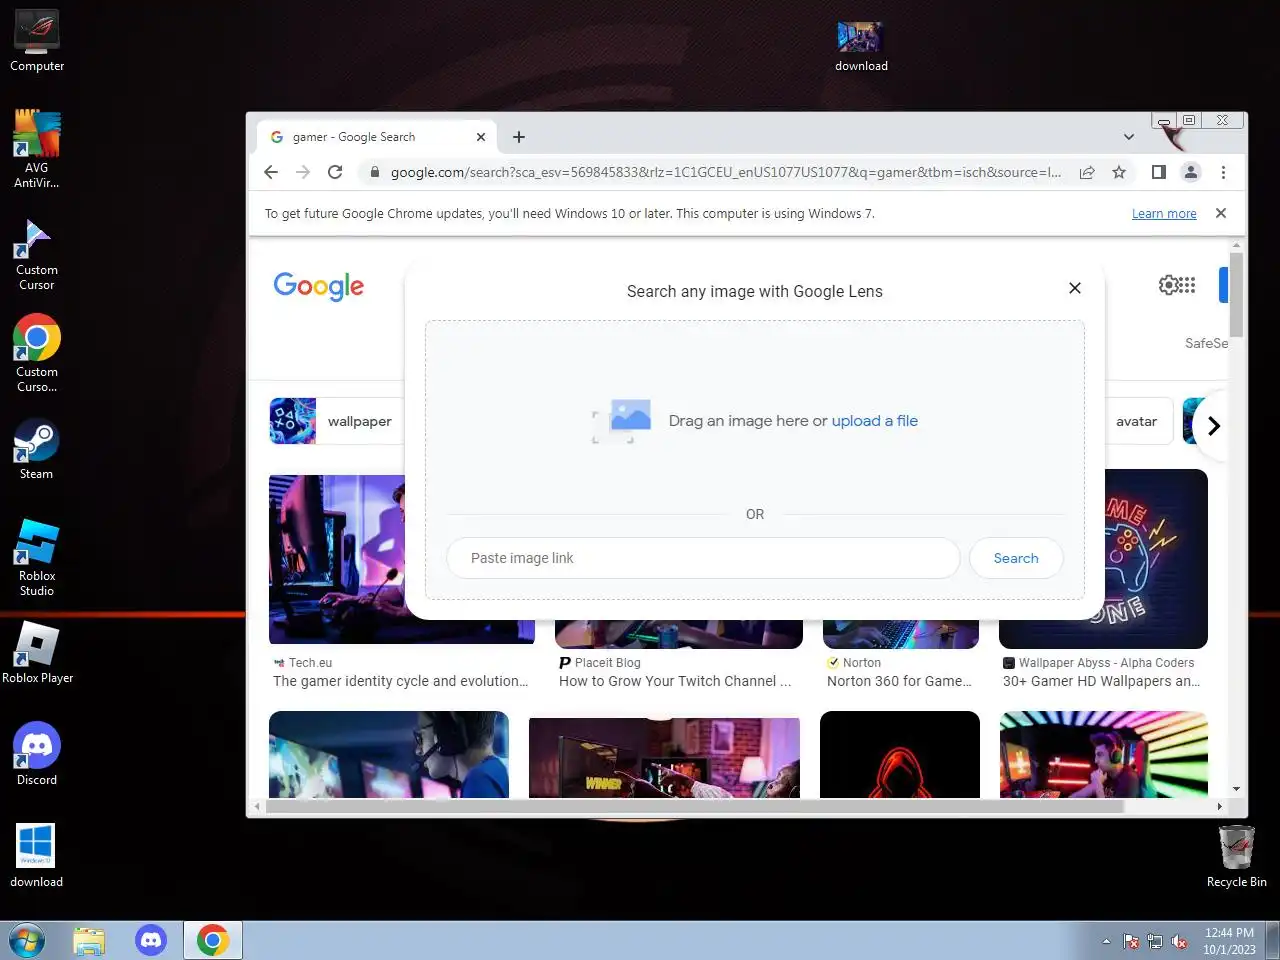Open a new Chrome tab

[518, 137]
